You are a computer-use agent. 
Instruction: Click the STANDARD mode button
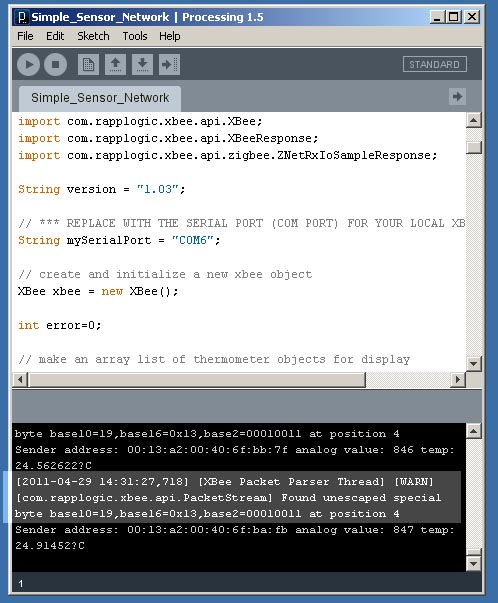[x=435, y=64]
